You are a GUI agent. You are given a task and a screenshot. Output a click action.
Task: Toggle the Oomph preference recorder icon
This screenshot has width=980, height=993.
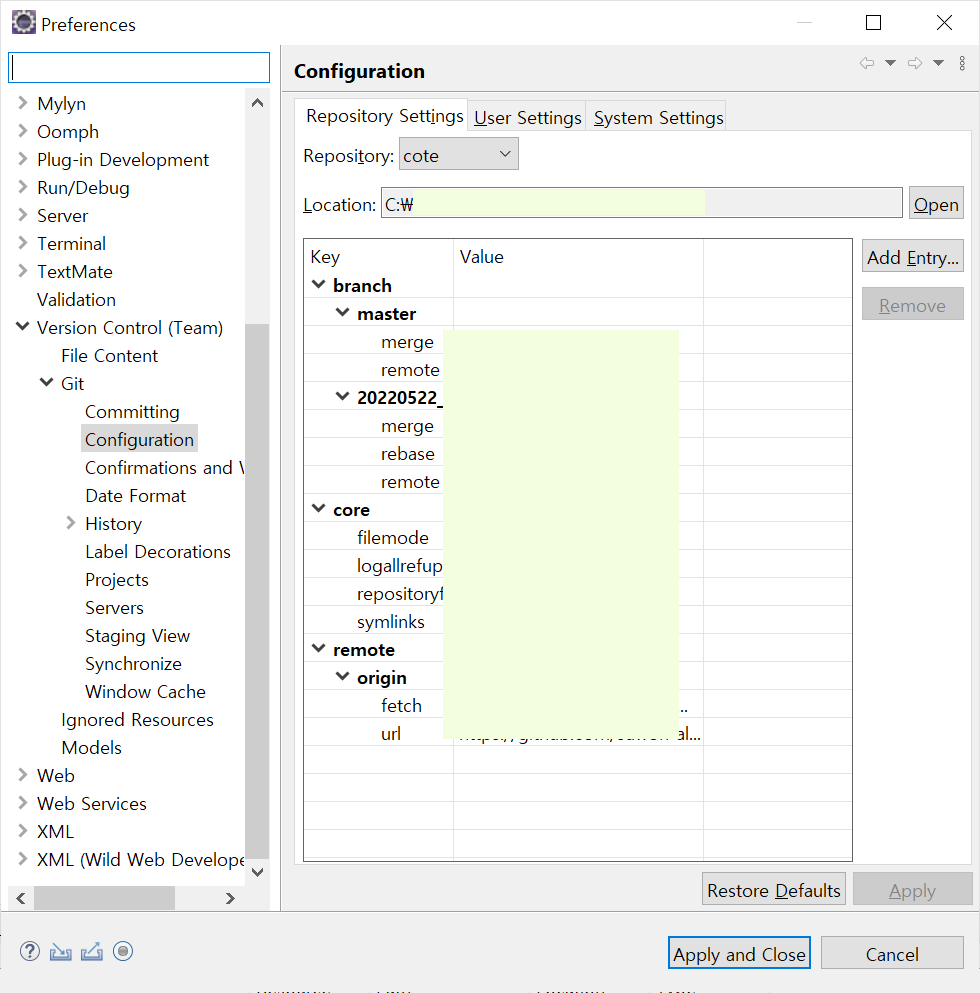pyautogui.click(x=123, y=951)
